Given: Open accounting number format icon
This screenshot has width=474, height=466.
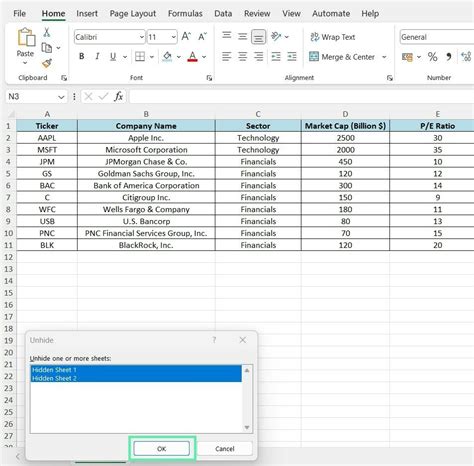Looking at the screenshot, I should [x=407, y=57].
